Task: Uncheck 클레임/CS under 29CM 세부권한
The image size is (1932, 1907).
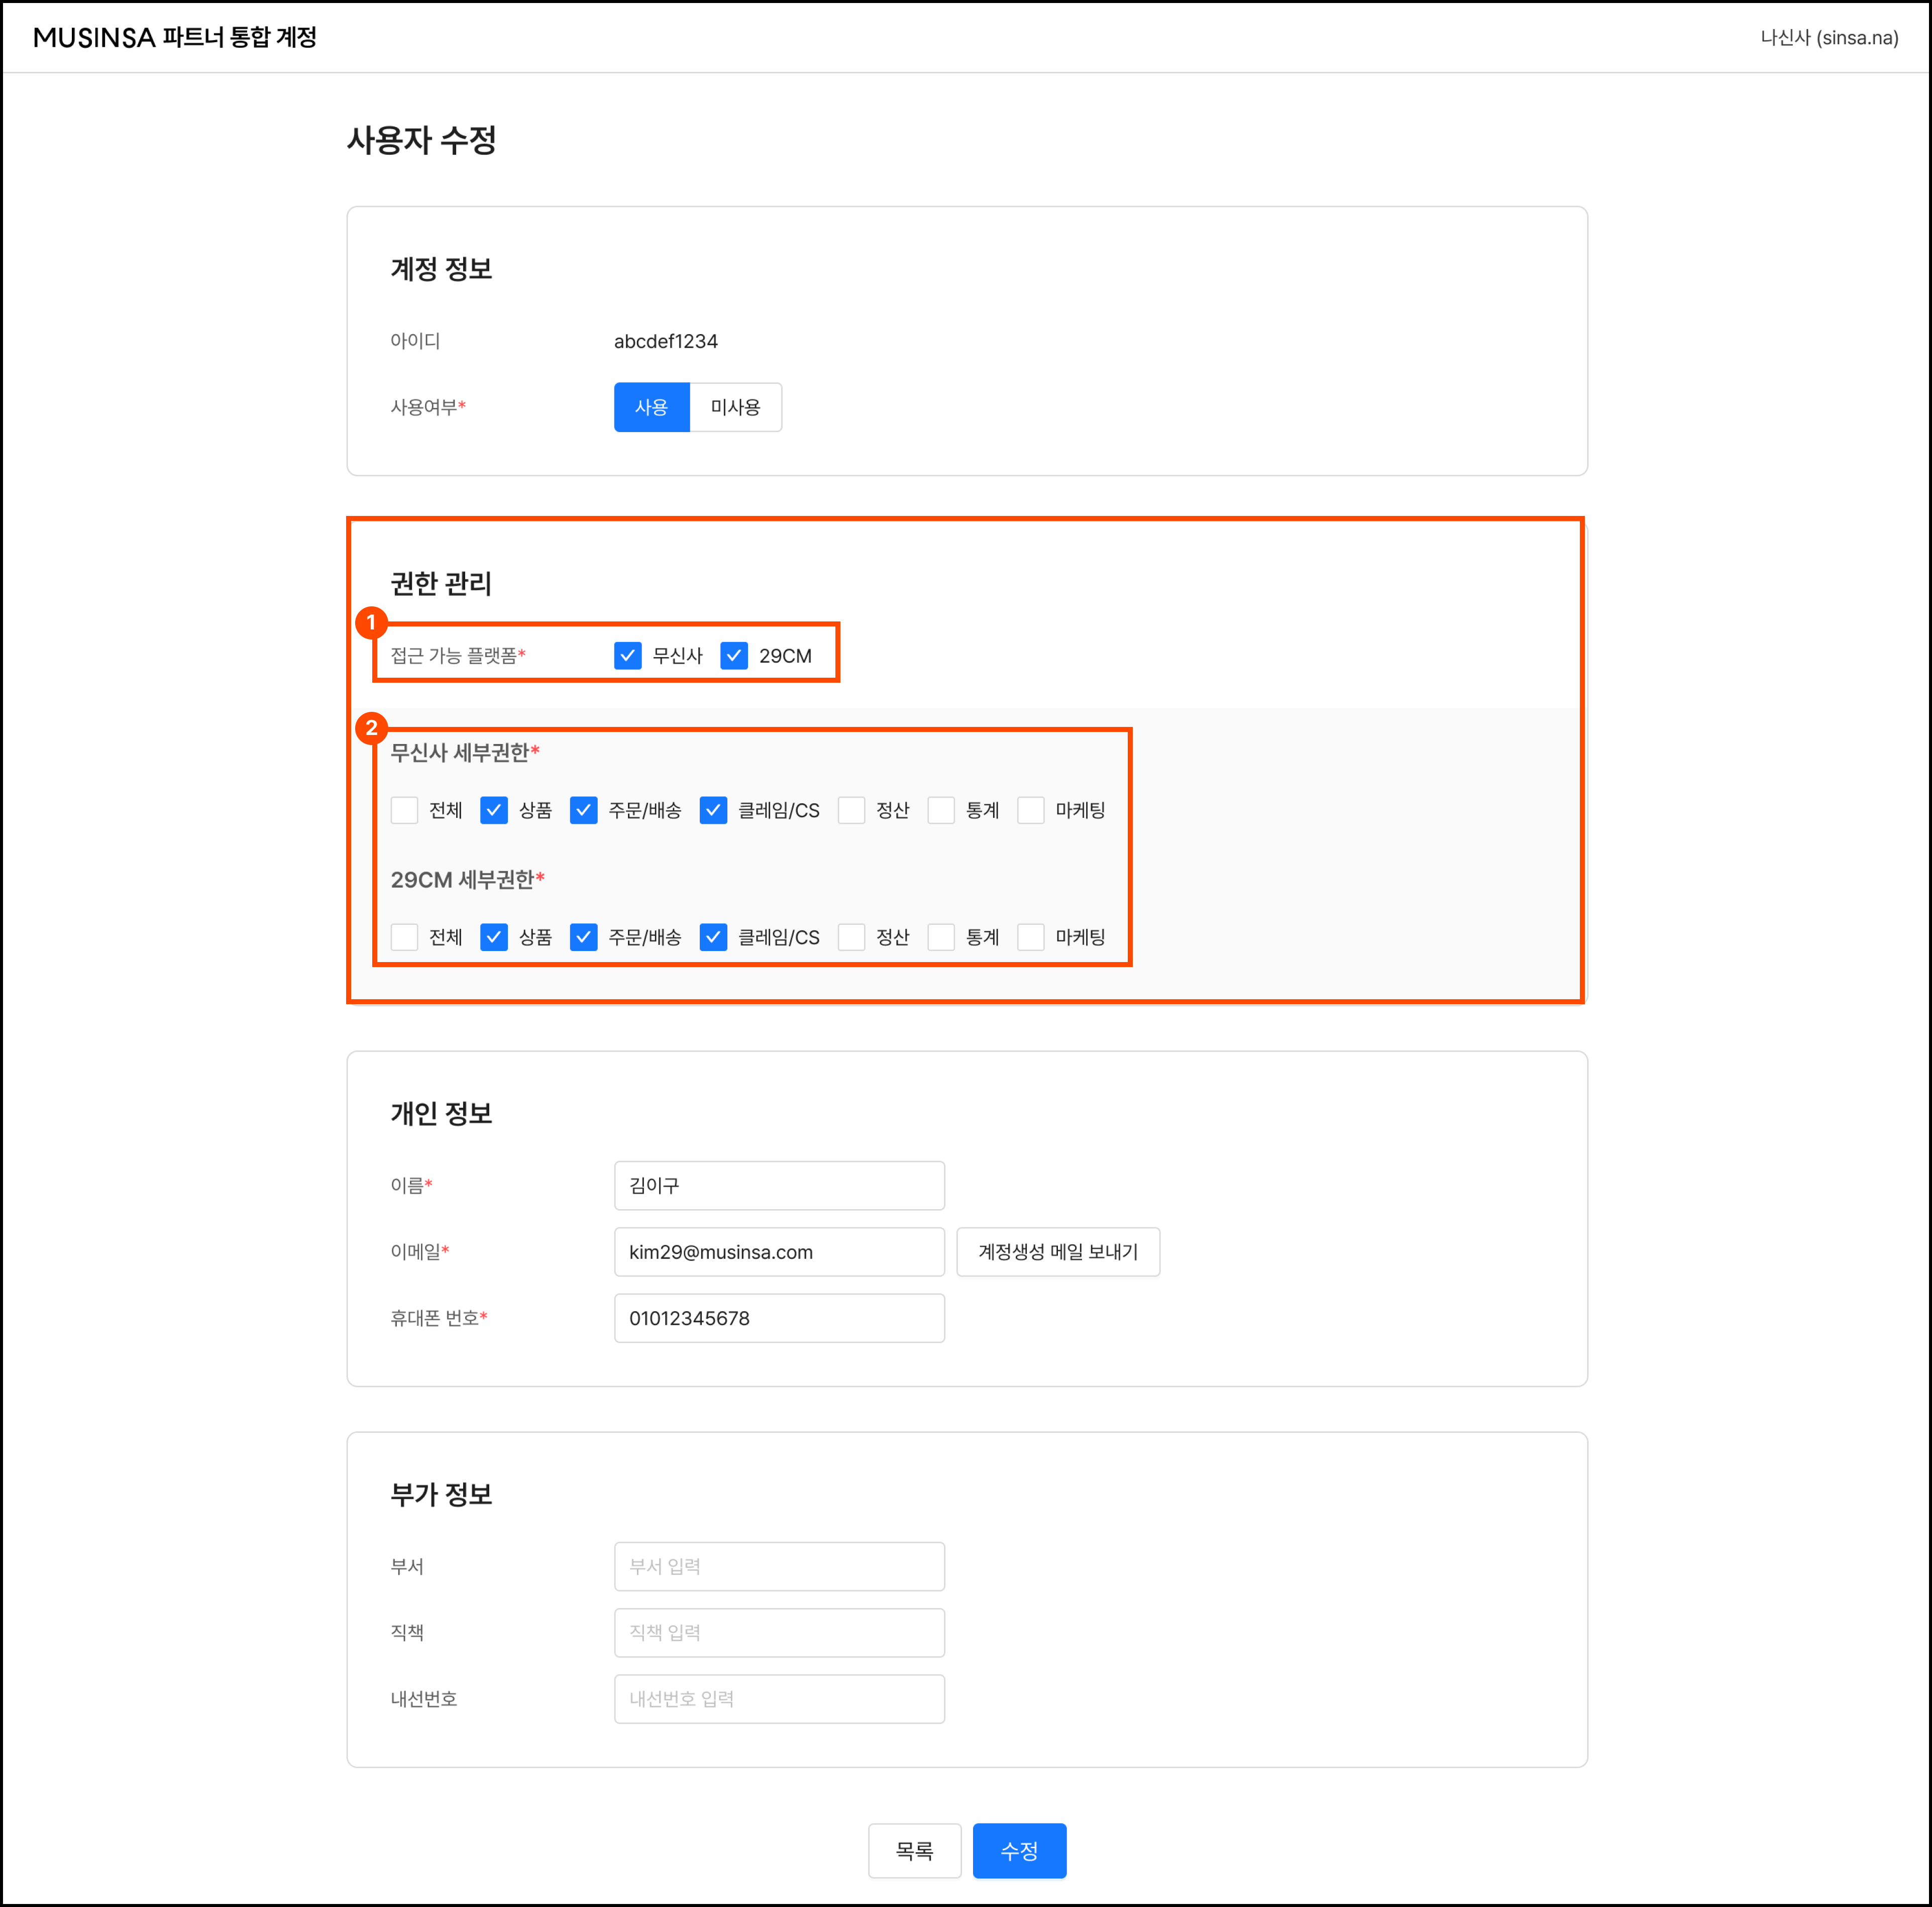Action: click(x=713, y=937)
